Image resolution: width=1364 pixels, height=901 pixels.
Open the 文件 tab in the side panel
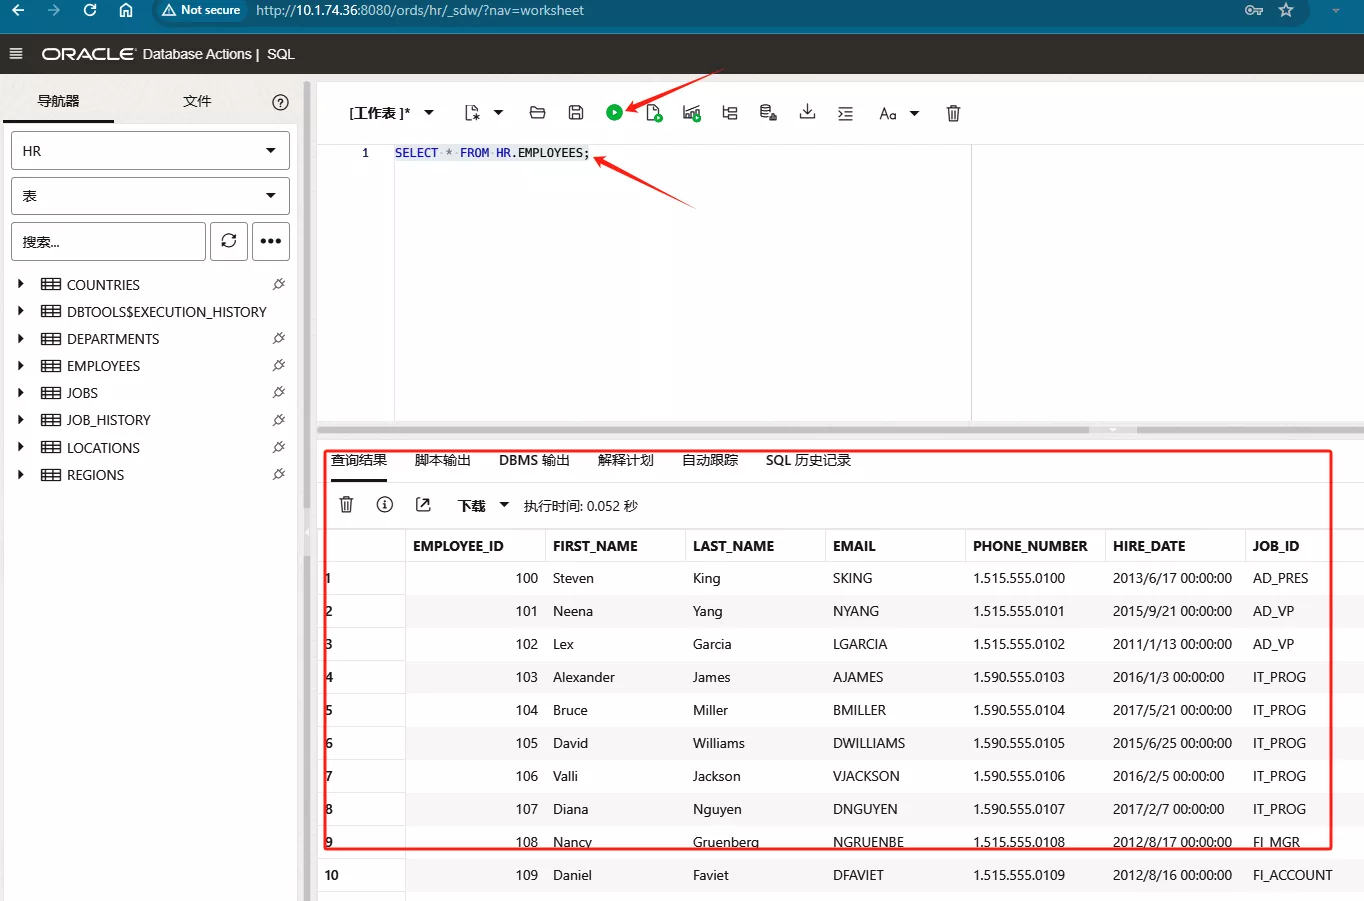pos(197,101)
